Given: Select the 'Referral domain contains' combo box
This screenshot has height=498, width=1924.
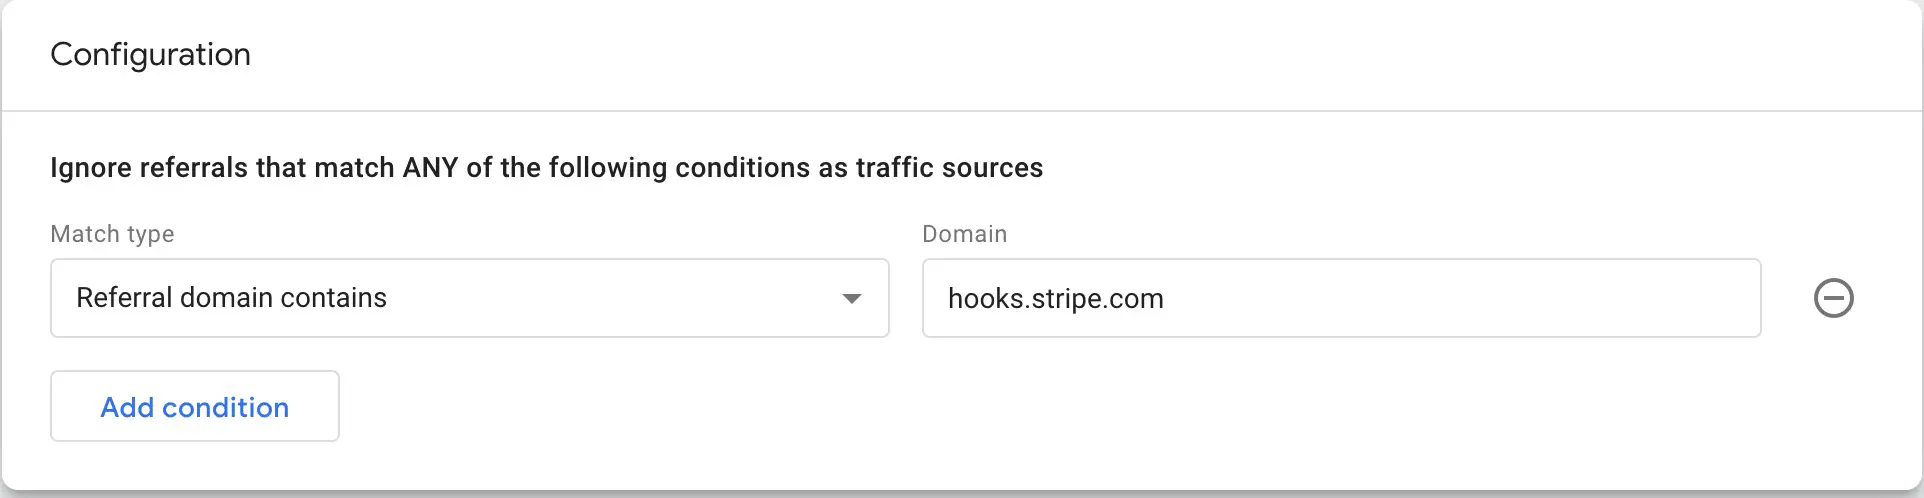Looking at the screenshot, I should pyautogui.click(x=470, y=298).
